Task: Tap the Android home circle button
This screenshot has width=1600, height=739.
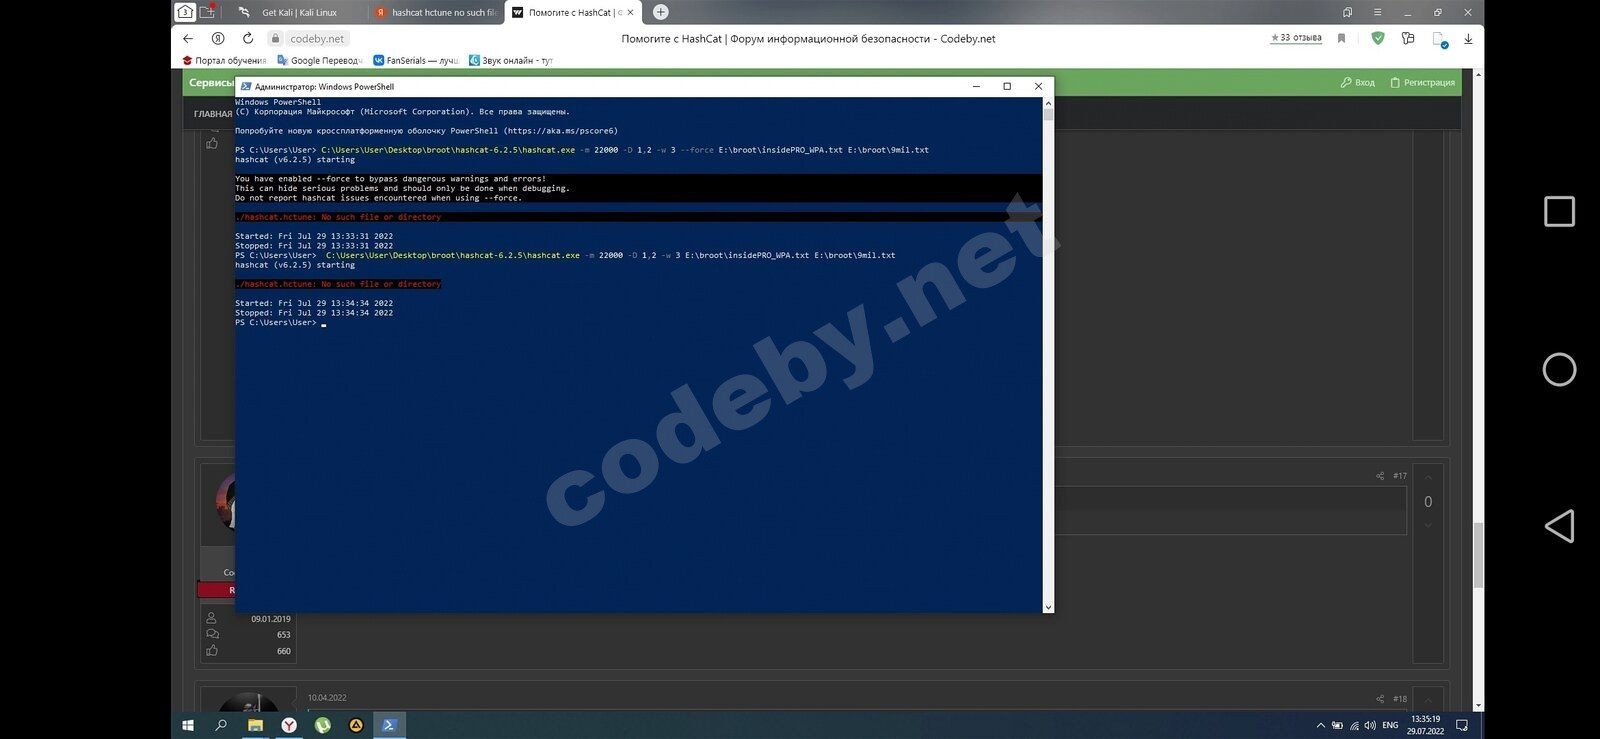Action: pos(1559,370)
